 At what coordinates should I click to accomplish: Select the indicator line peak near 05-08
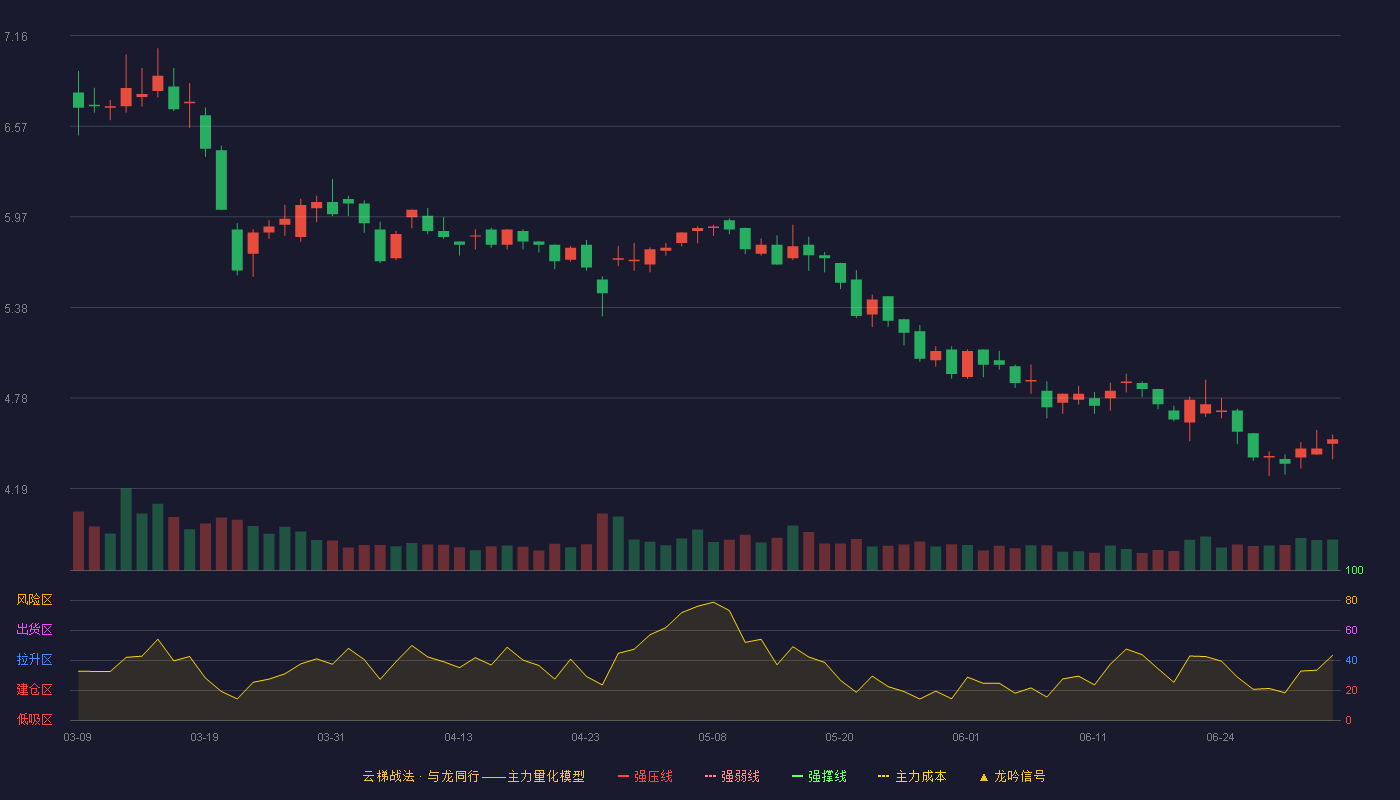click(x=712, y=602)
